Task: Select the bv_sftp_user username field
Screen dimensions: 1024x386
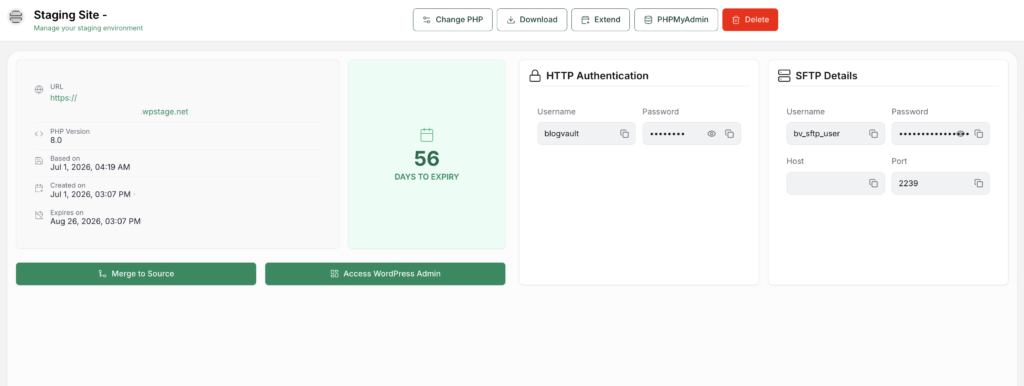Action: (835, 134)
